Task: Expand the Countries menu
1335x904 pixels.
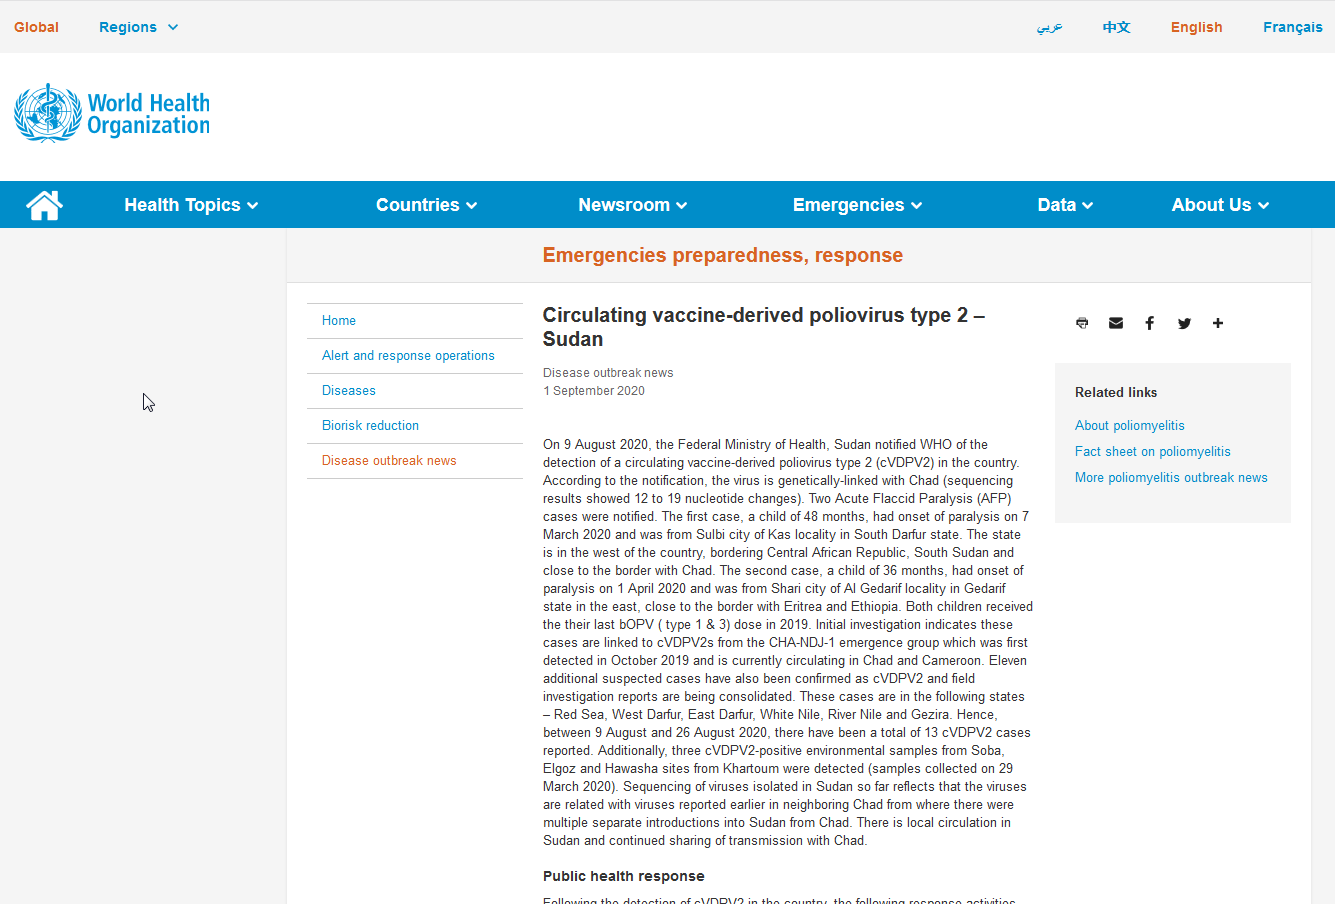Action: pyautogui.click(x=426, y=205)
